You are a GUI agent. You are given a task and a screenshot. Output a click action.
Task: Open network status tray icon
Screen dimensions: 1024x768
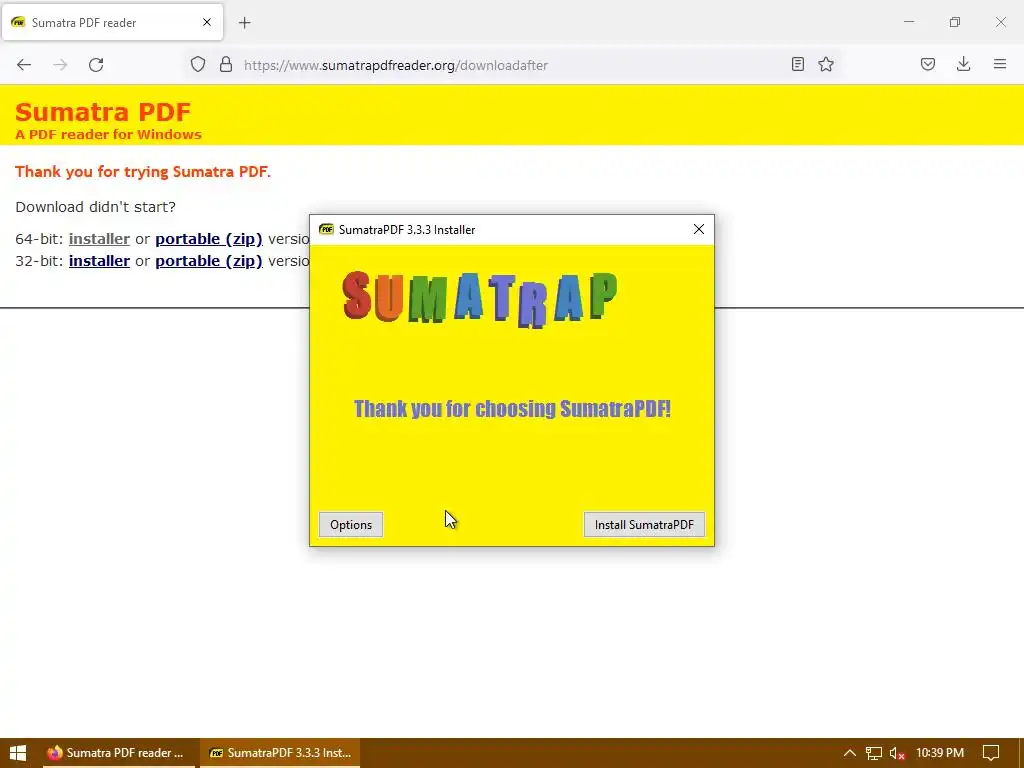(x=874, y=753)
